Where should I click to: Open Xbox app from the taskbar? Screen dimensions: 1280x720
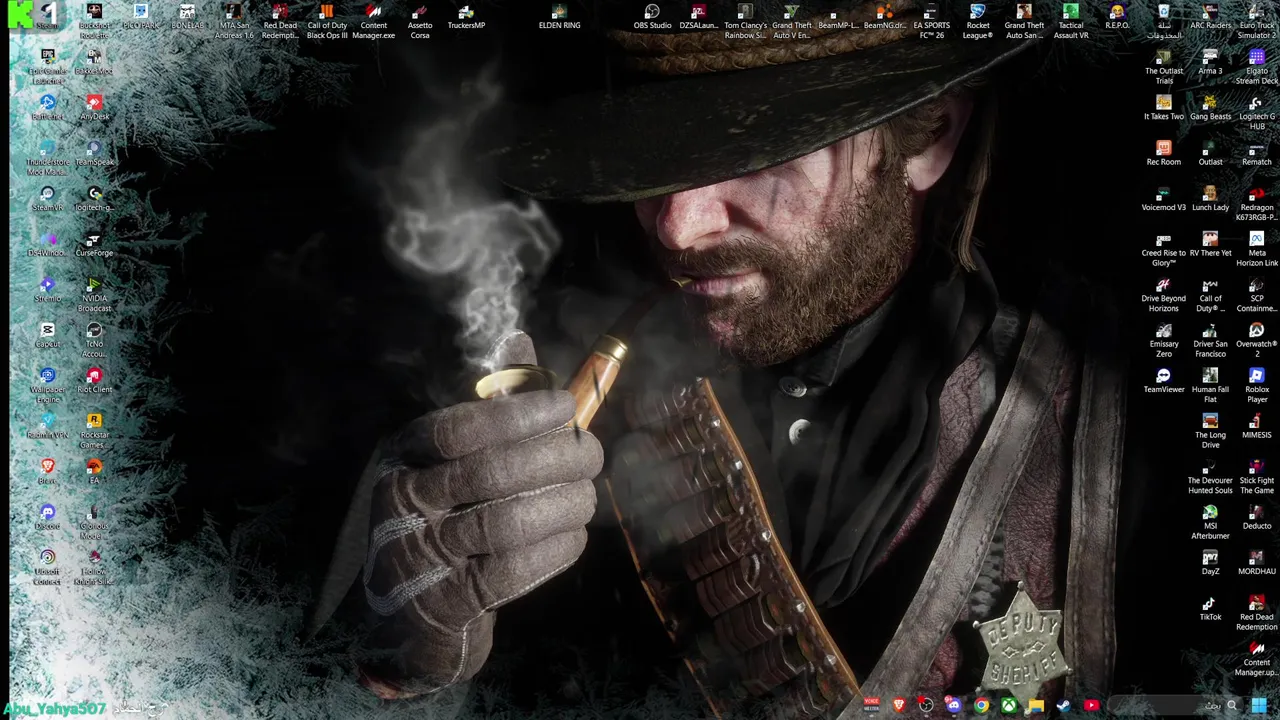(x=1009, y=706)
